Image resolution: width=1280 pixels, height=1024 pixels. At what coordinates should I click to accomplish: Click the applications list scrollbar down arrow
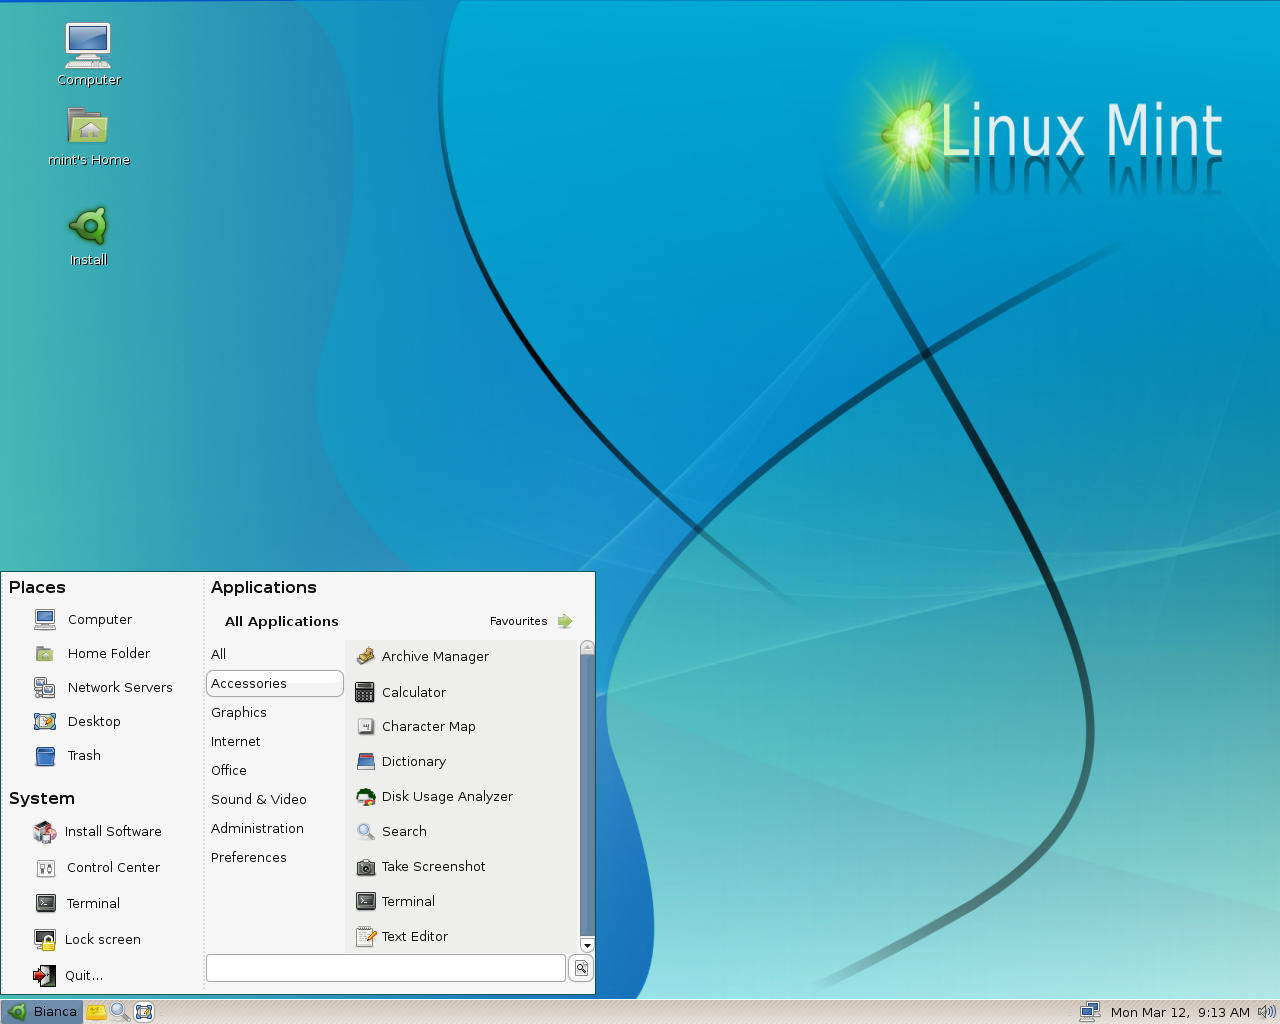587,945
